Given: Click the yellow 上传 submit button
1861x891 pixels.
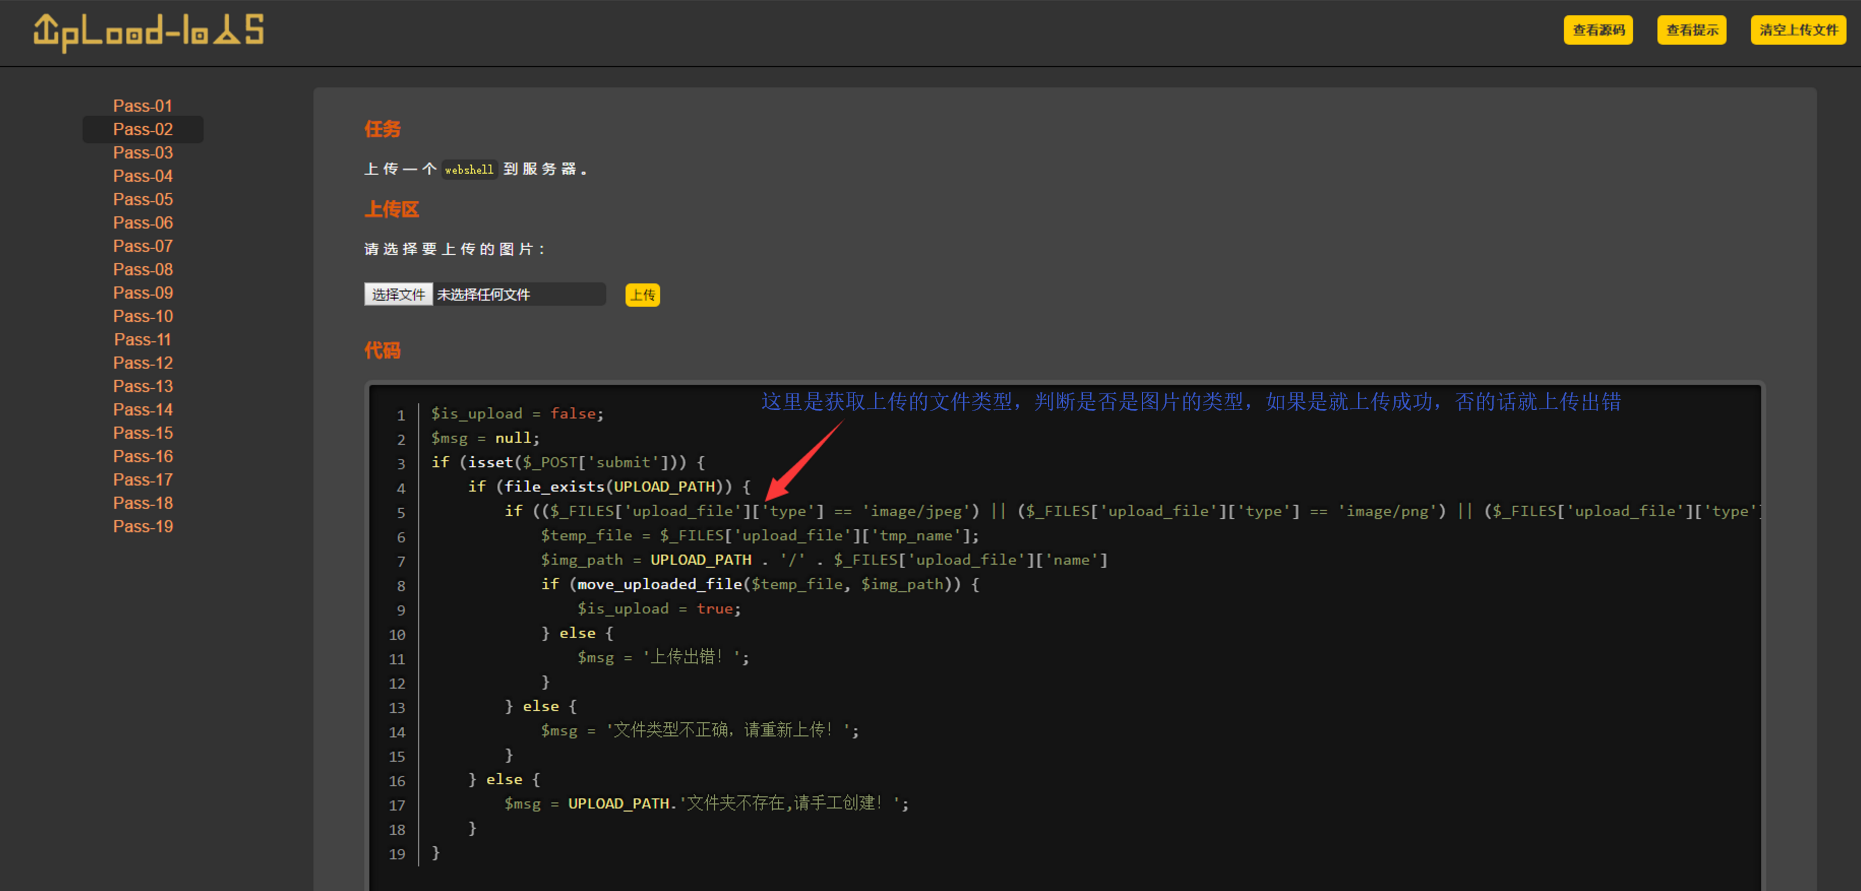Looking at the screenshot, I should click(642, 295).
